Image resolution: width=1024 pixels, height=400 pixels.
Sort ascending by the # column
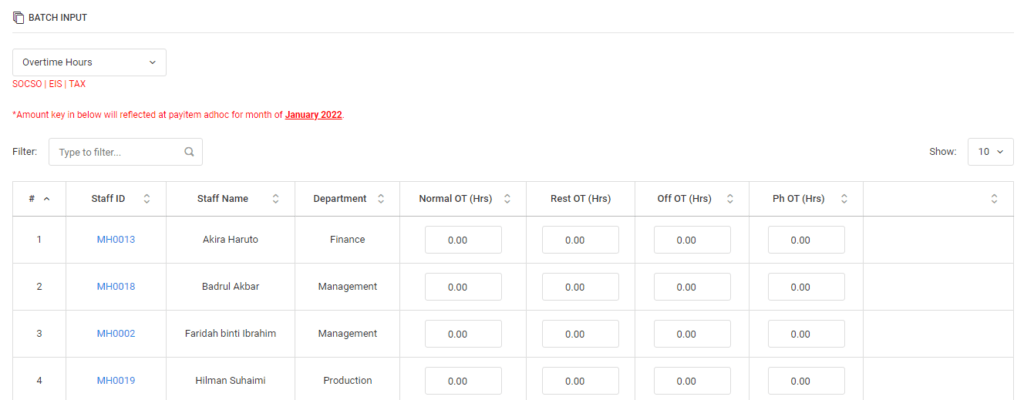click(x=46, y=199)
